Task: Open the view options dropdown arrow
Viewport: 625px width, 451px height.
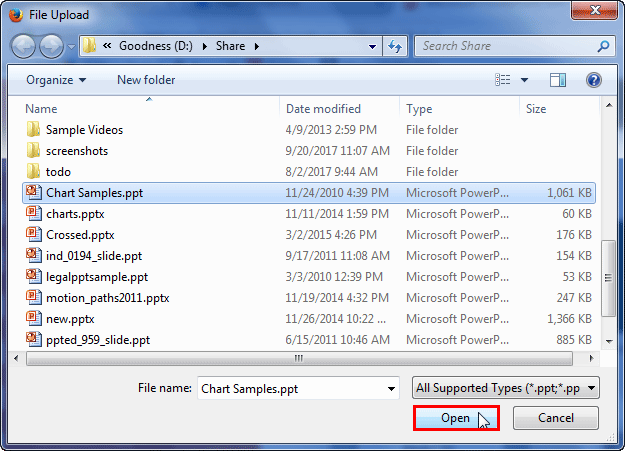Action: pyautogui.click(x=525, y=80)
